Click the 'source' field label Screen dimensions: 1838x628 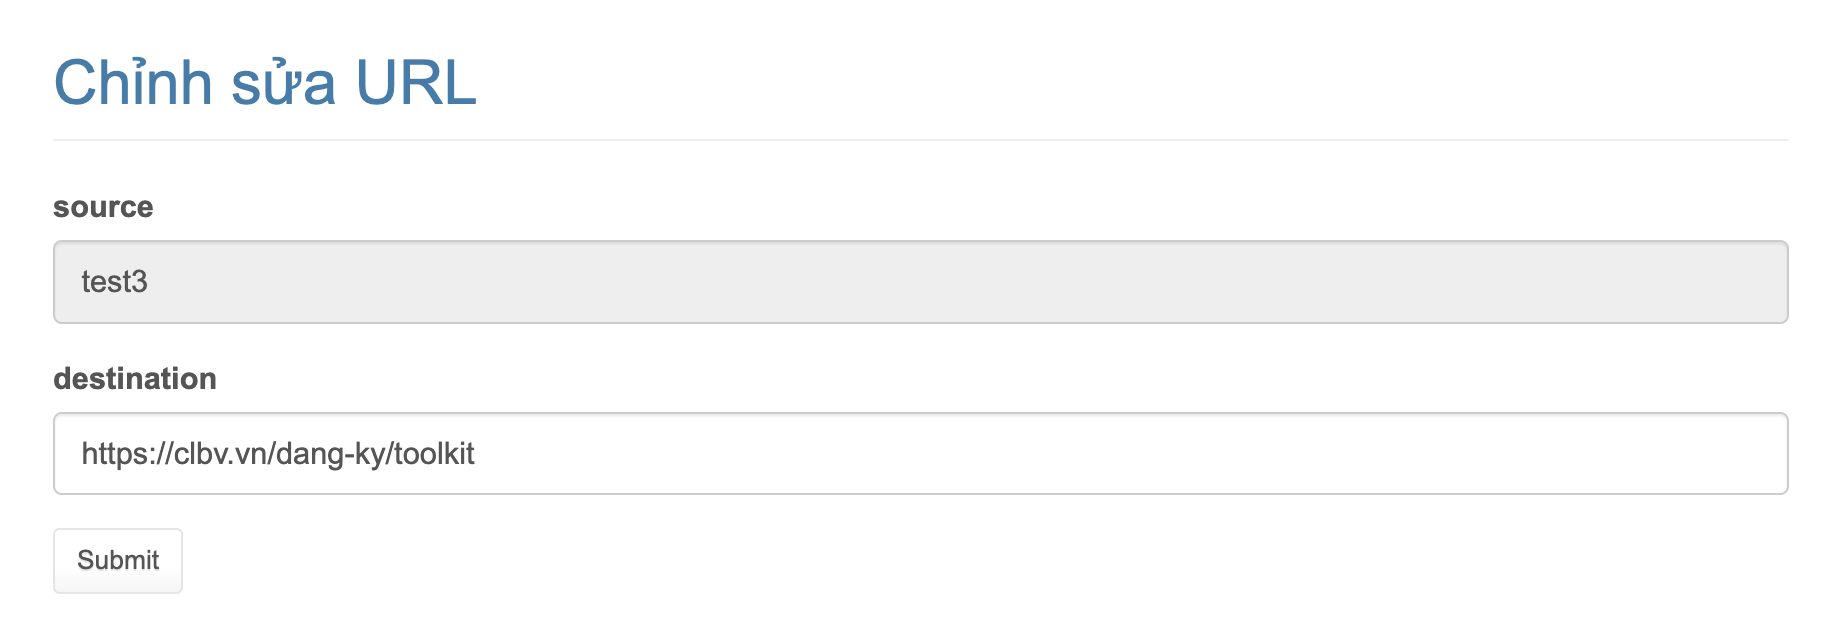point(103,207)
